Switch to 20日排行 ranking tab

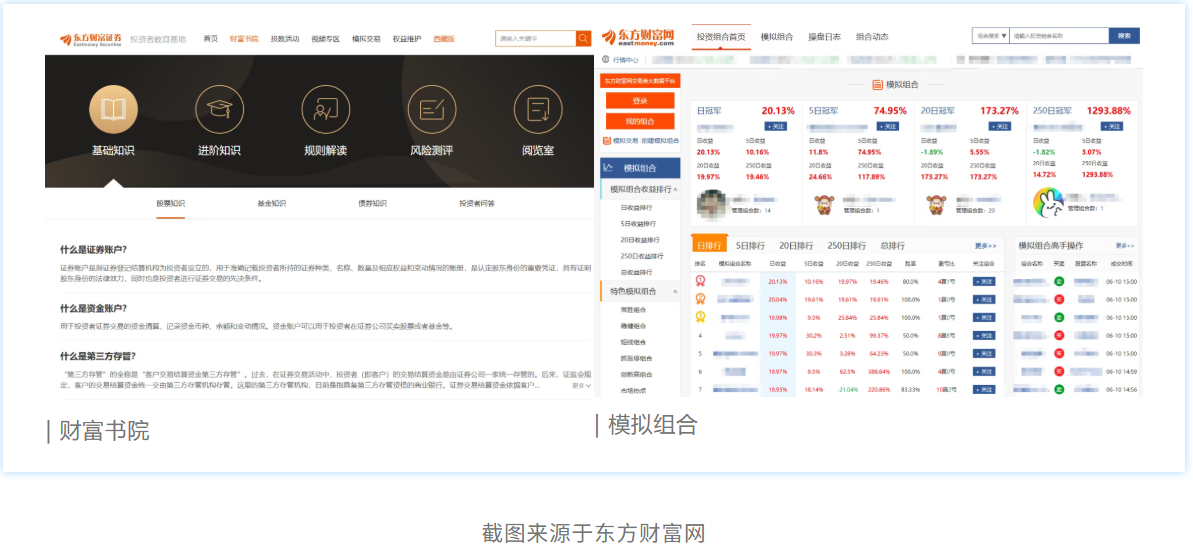[x=796, y=246]
